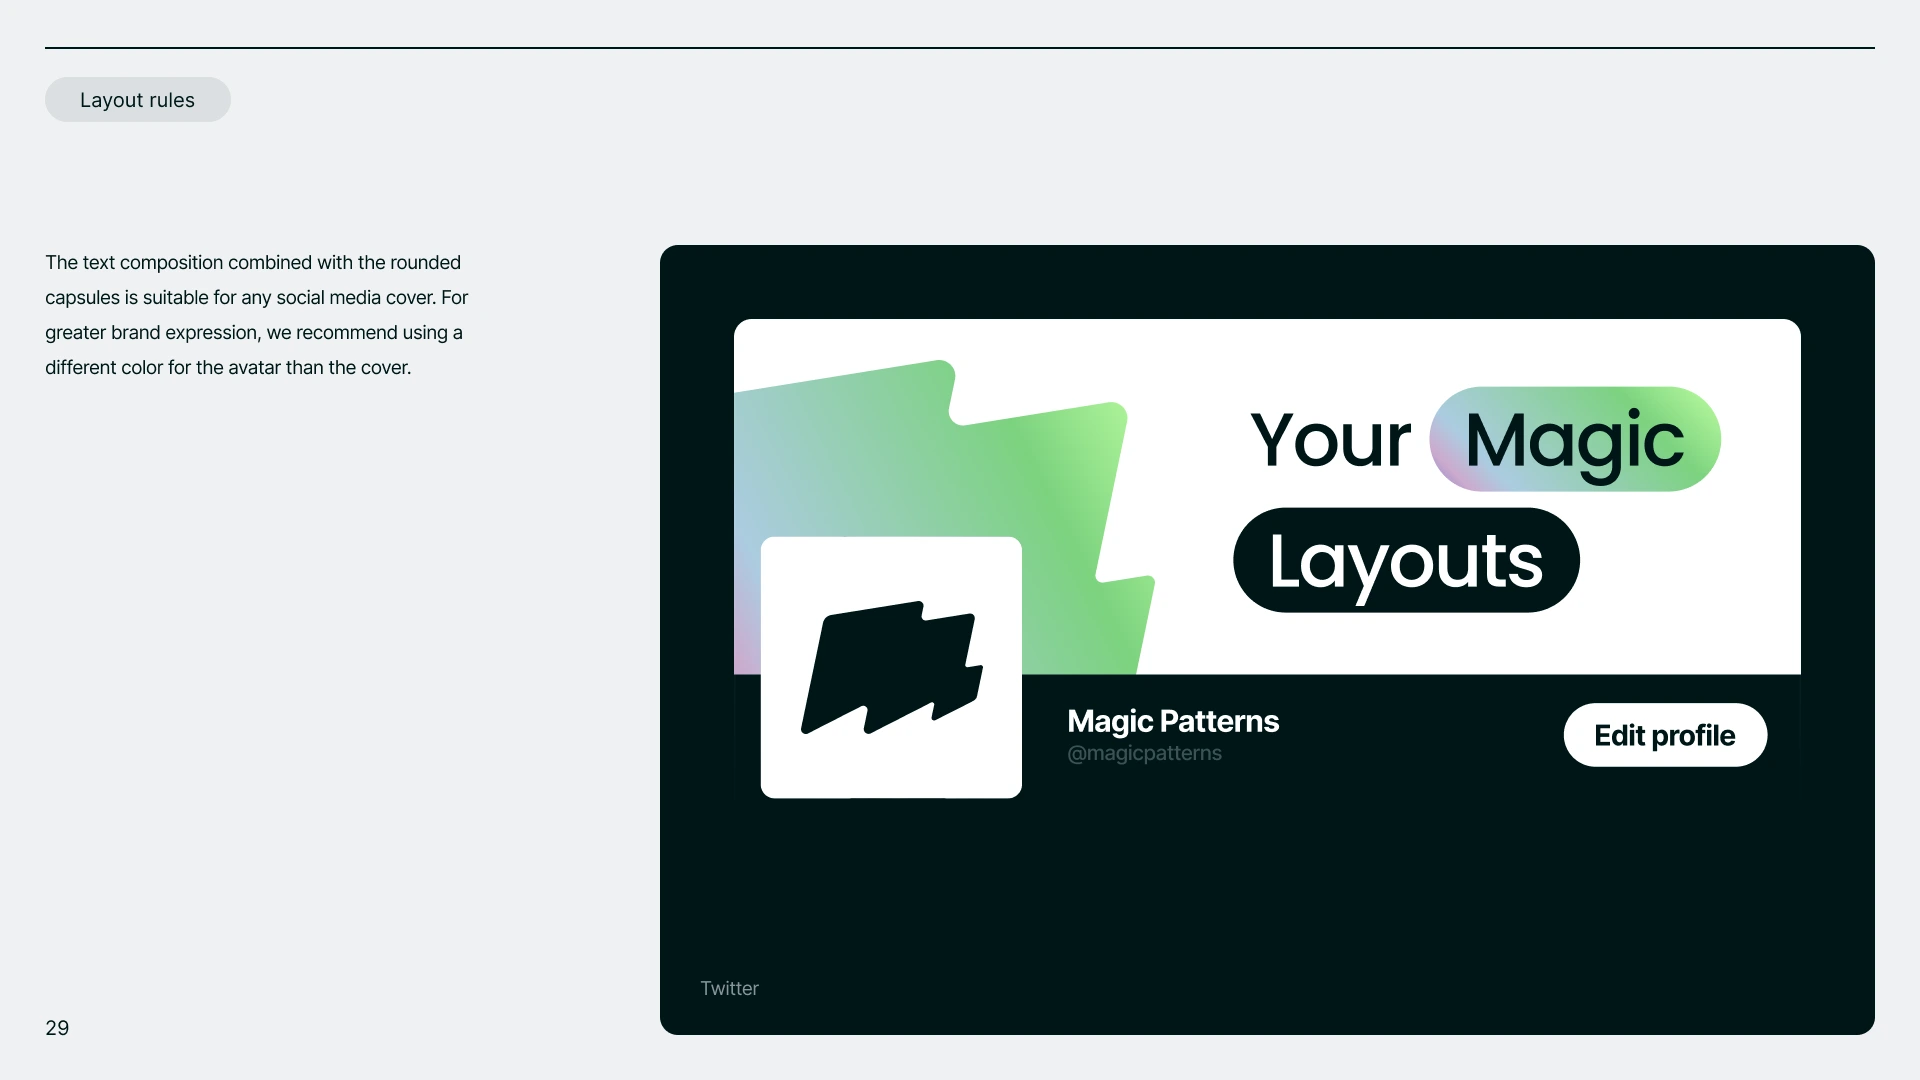1920x1080 pixels.
Task: Click the Edit profile button
Action: click(1665, 735)
